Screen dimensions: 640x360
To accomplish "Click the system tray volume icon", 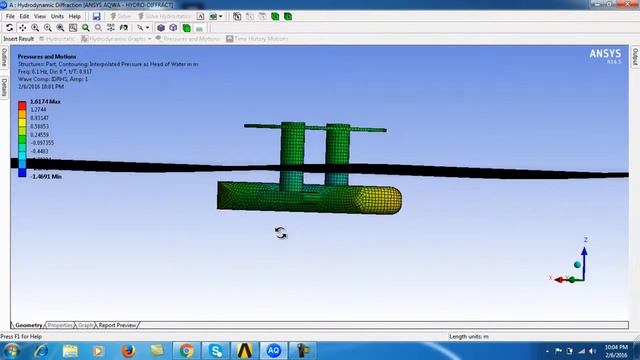I will click(592, 351).
